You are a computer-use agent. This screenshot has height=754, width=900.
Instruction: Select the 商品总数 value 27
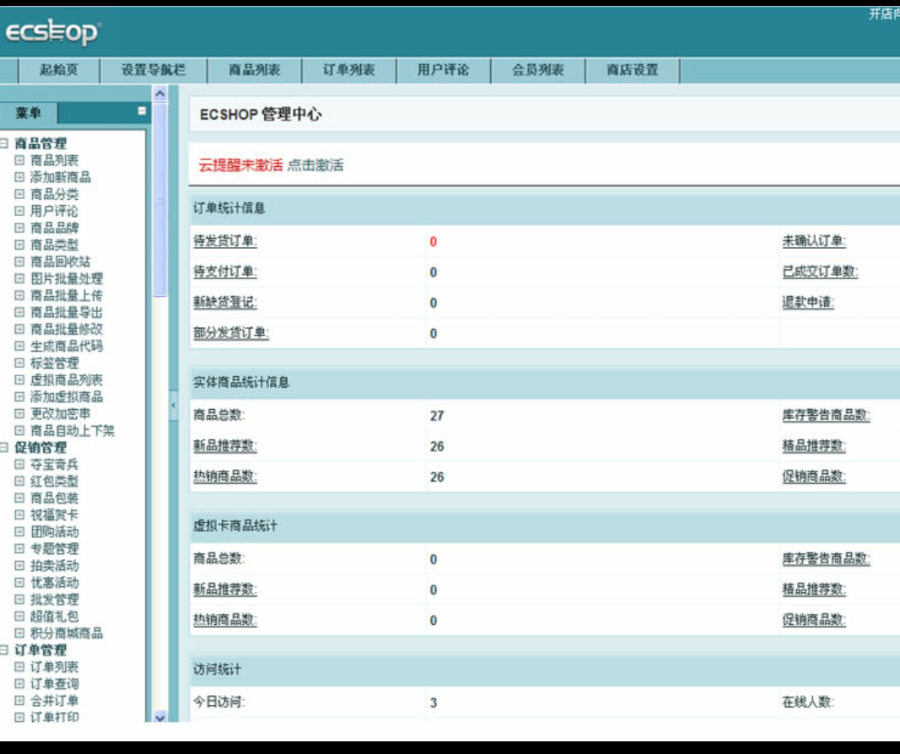[x=437, y=415]
